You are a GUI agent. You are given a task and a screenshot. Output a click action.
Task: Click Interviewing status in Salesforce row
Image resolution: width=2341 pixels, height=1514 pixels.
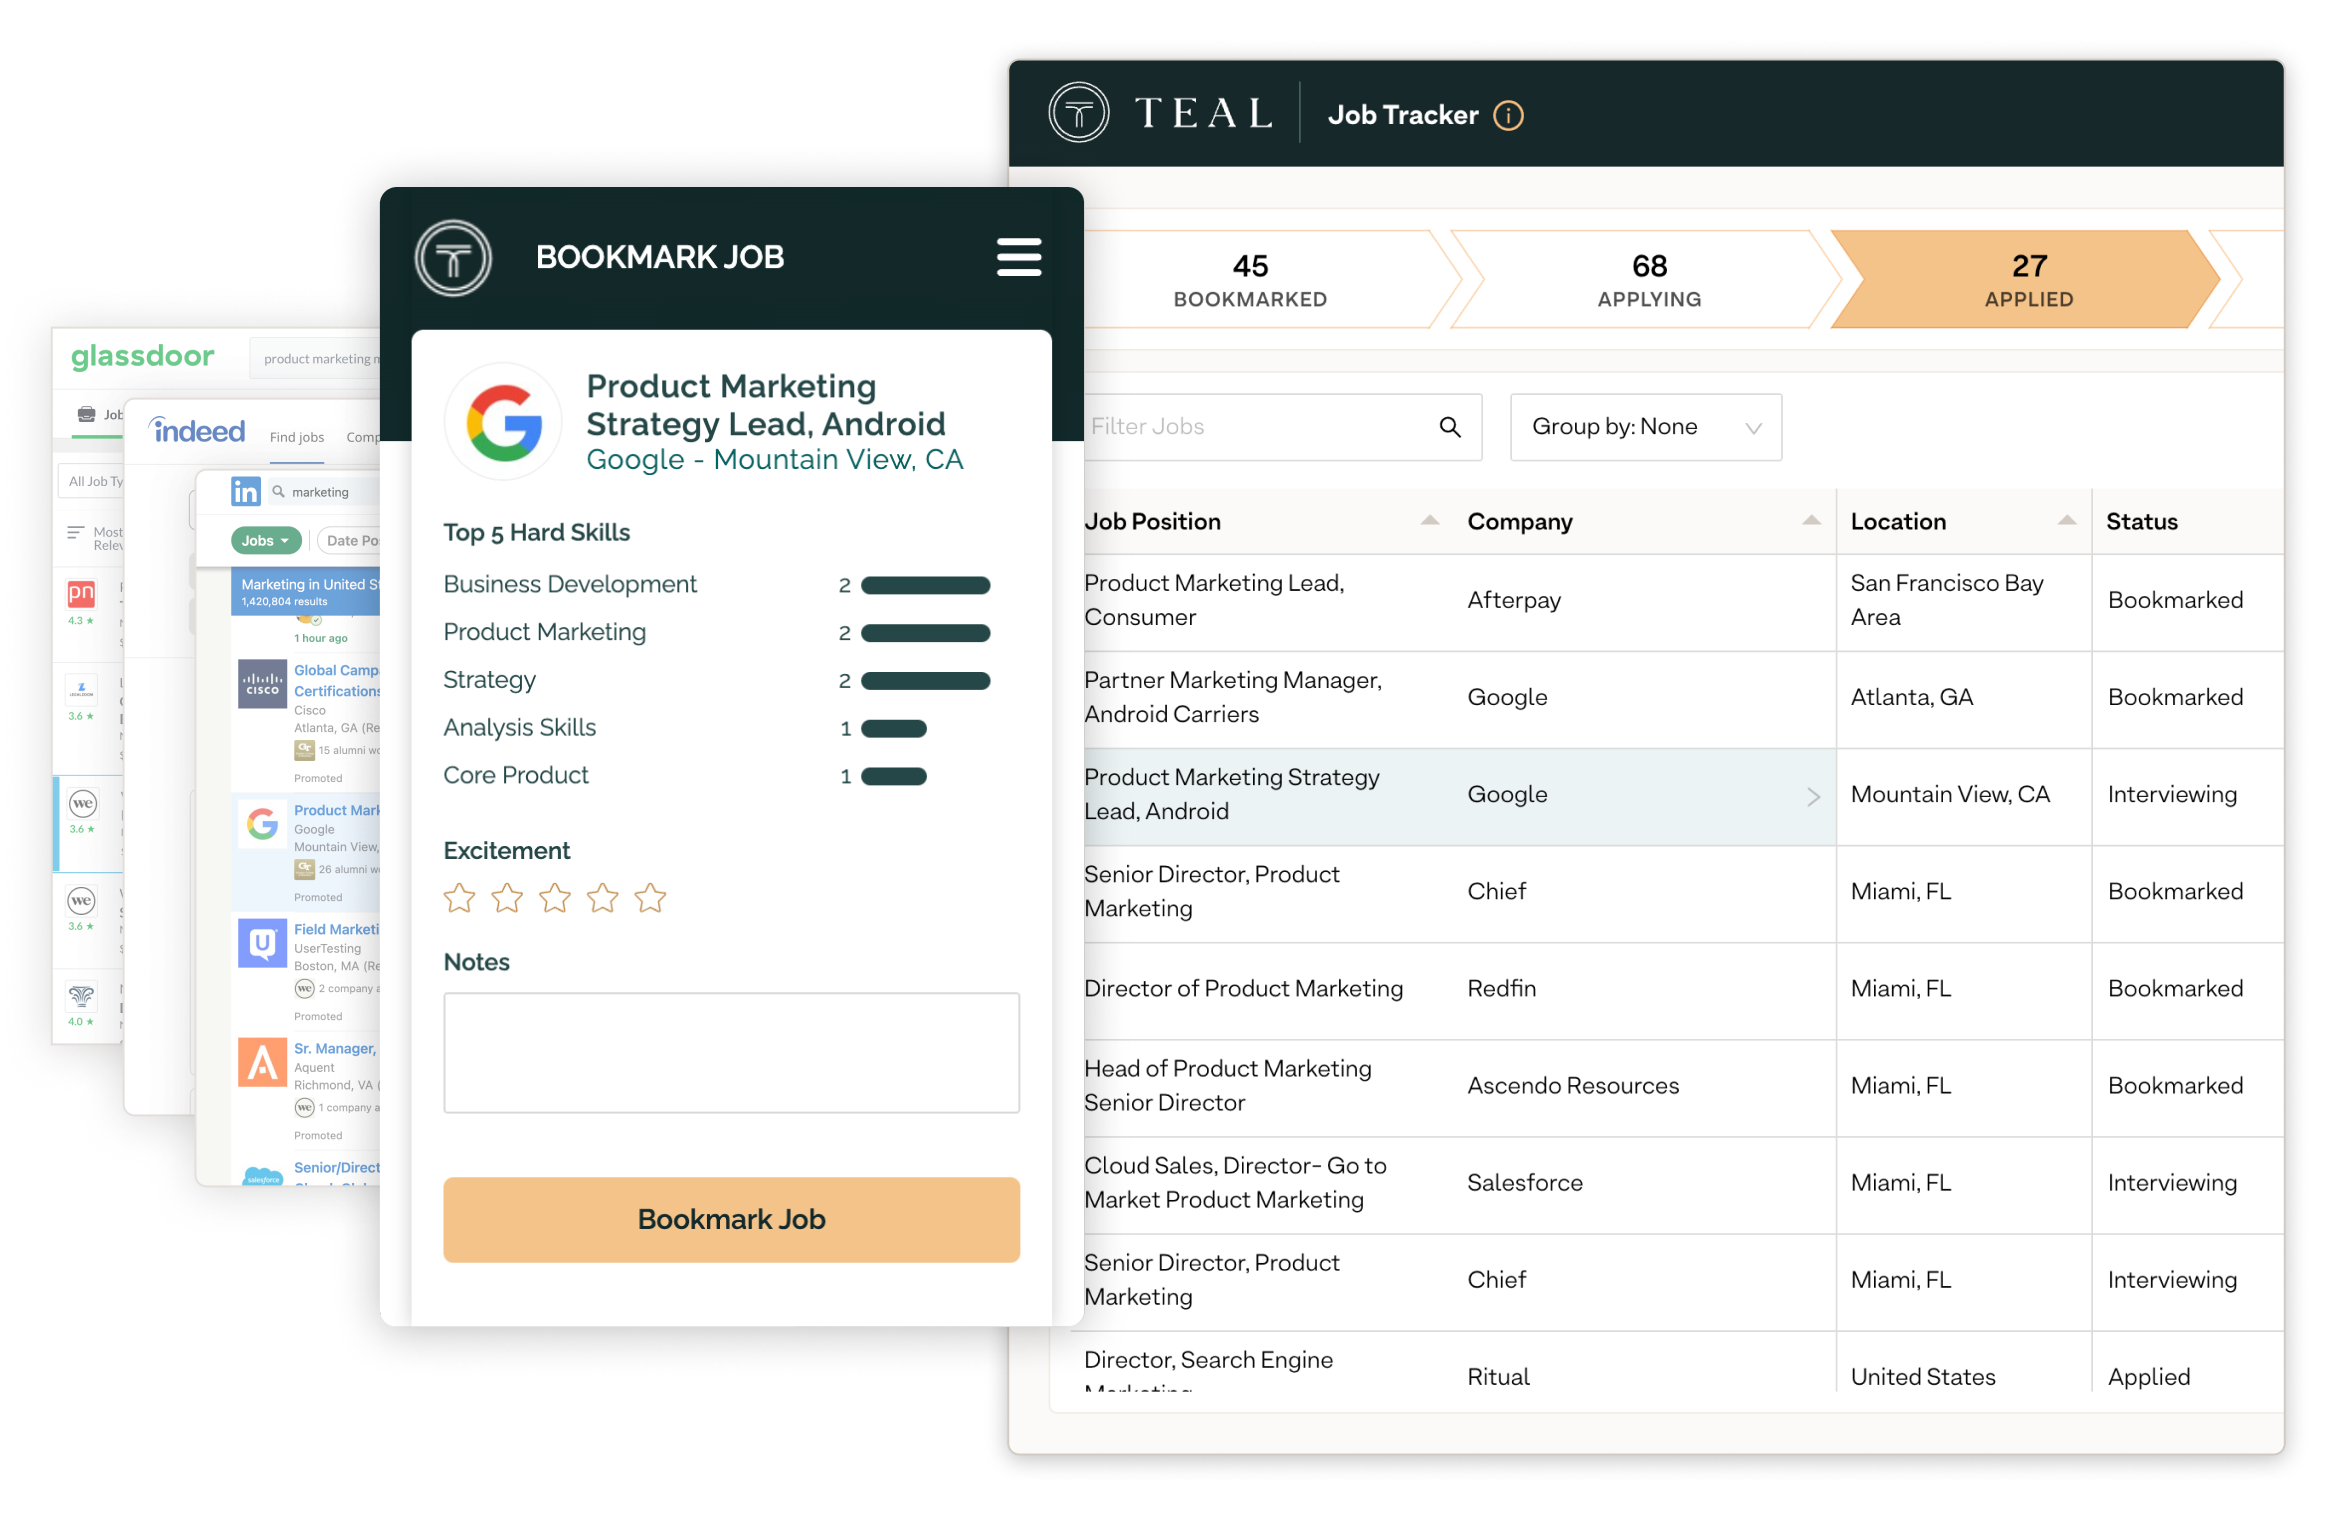click(x=2172, y=1183)
